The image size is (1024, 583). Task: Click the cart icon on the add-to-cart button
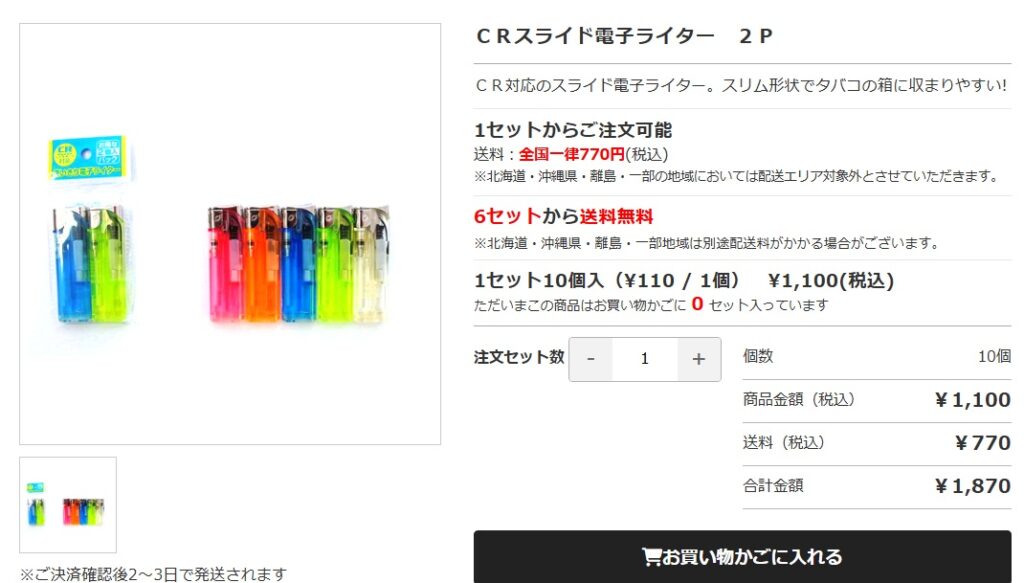point(651,556)
